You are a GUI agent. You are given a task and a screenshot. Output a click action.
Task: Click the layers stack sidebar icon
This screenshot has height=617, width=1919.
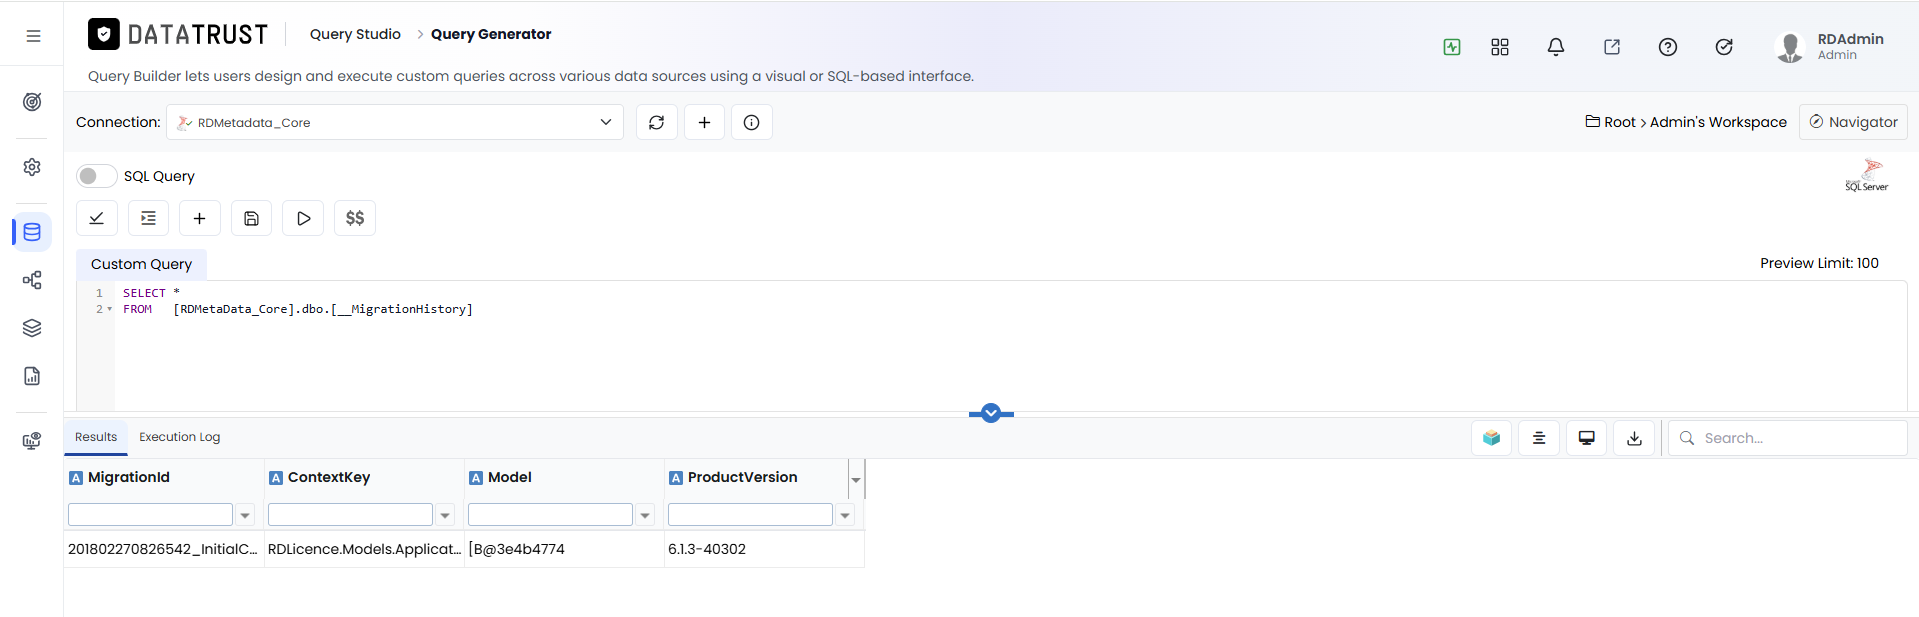click(32, 328)
